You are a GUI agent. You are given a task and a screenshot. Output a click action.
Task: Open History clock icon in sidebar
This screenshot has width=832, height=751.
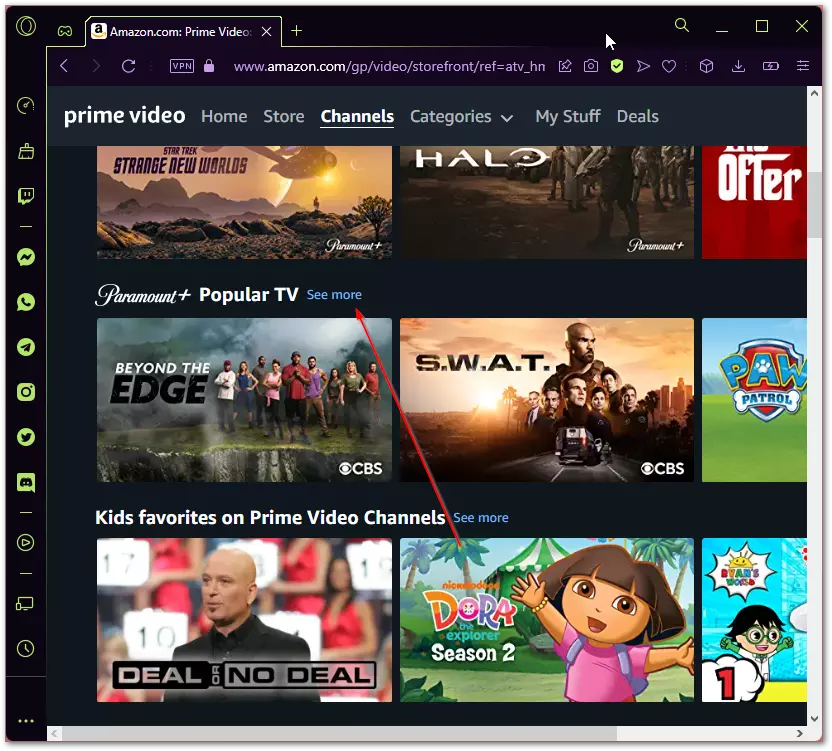pos(25,648)
